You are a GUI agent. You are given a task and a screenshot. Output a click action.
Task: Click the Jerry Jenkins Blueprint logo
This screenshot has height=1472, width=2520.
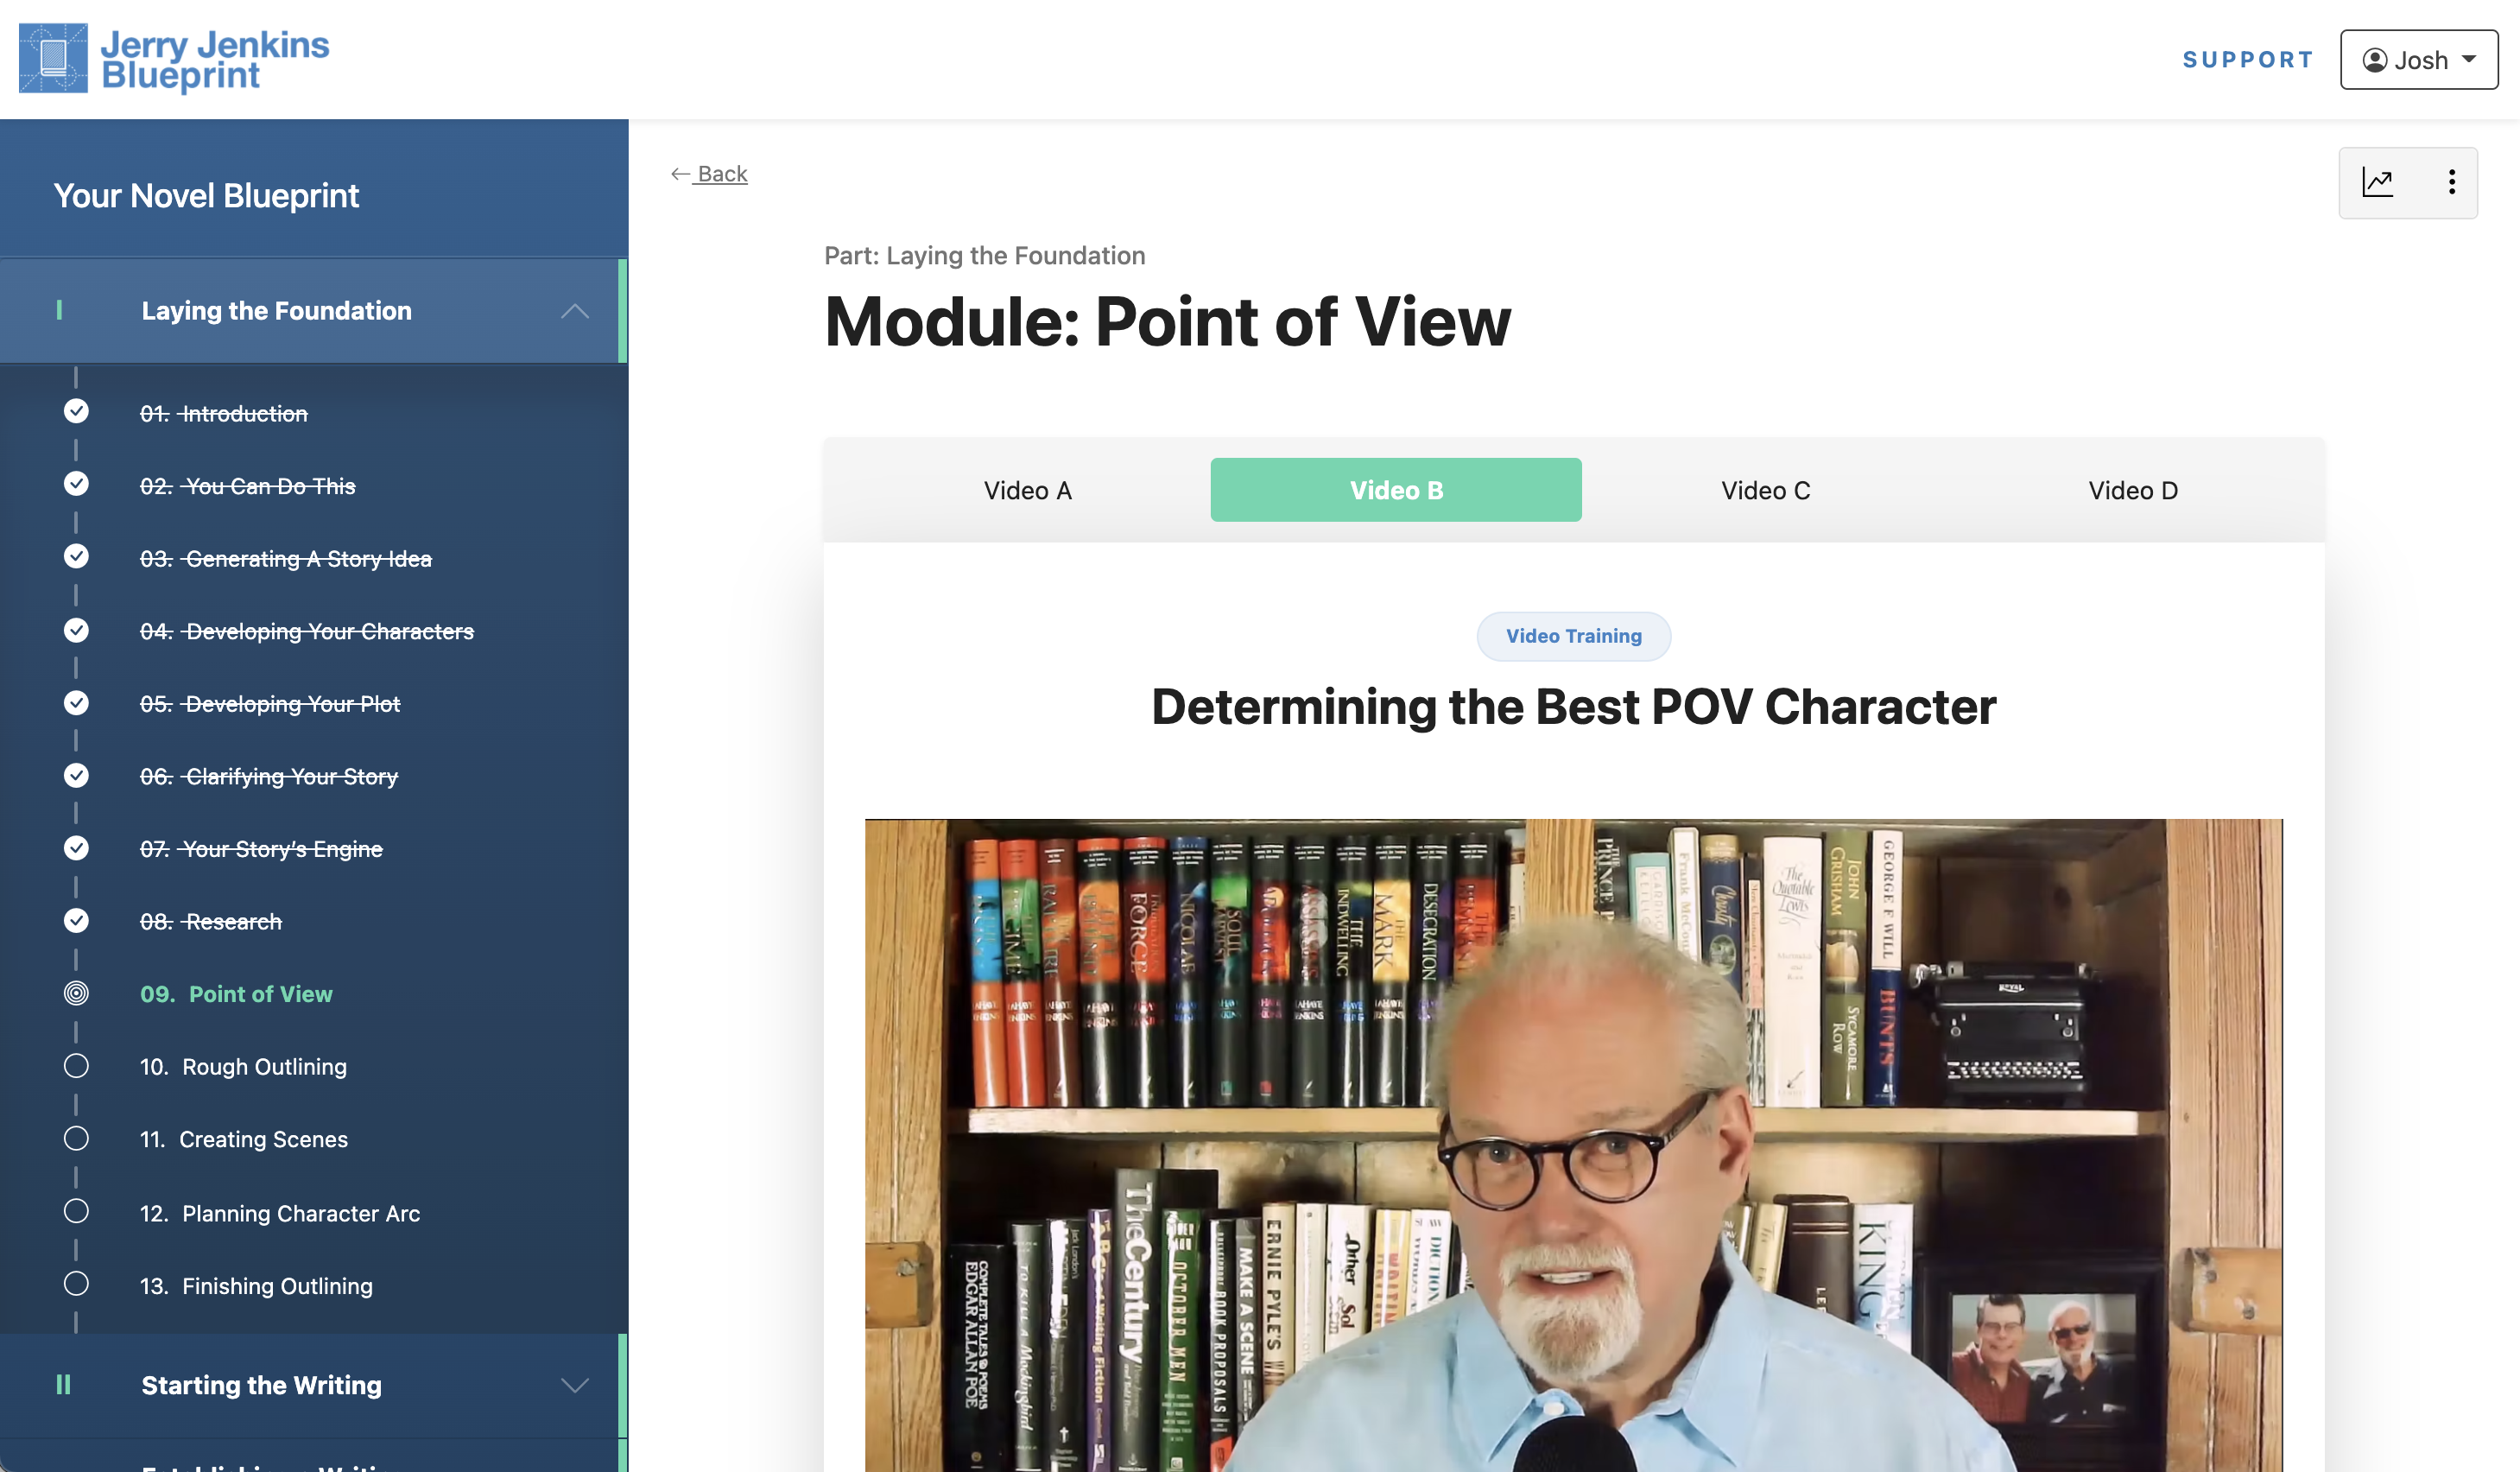[x=174, y=59]
